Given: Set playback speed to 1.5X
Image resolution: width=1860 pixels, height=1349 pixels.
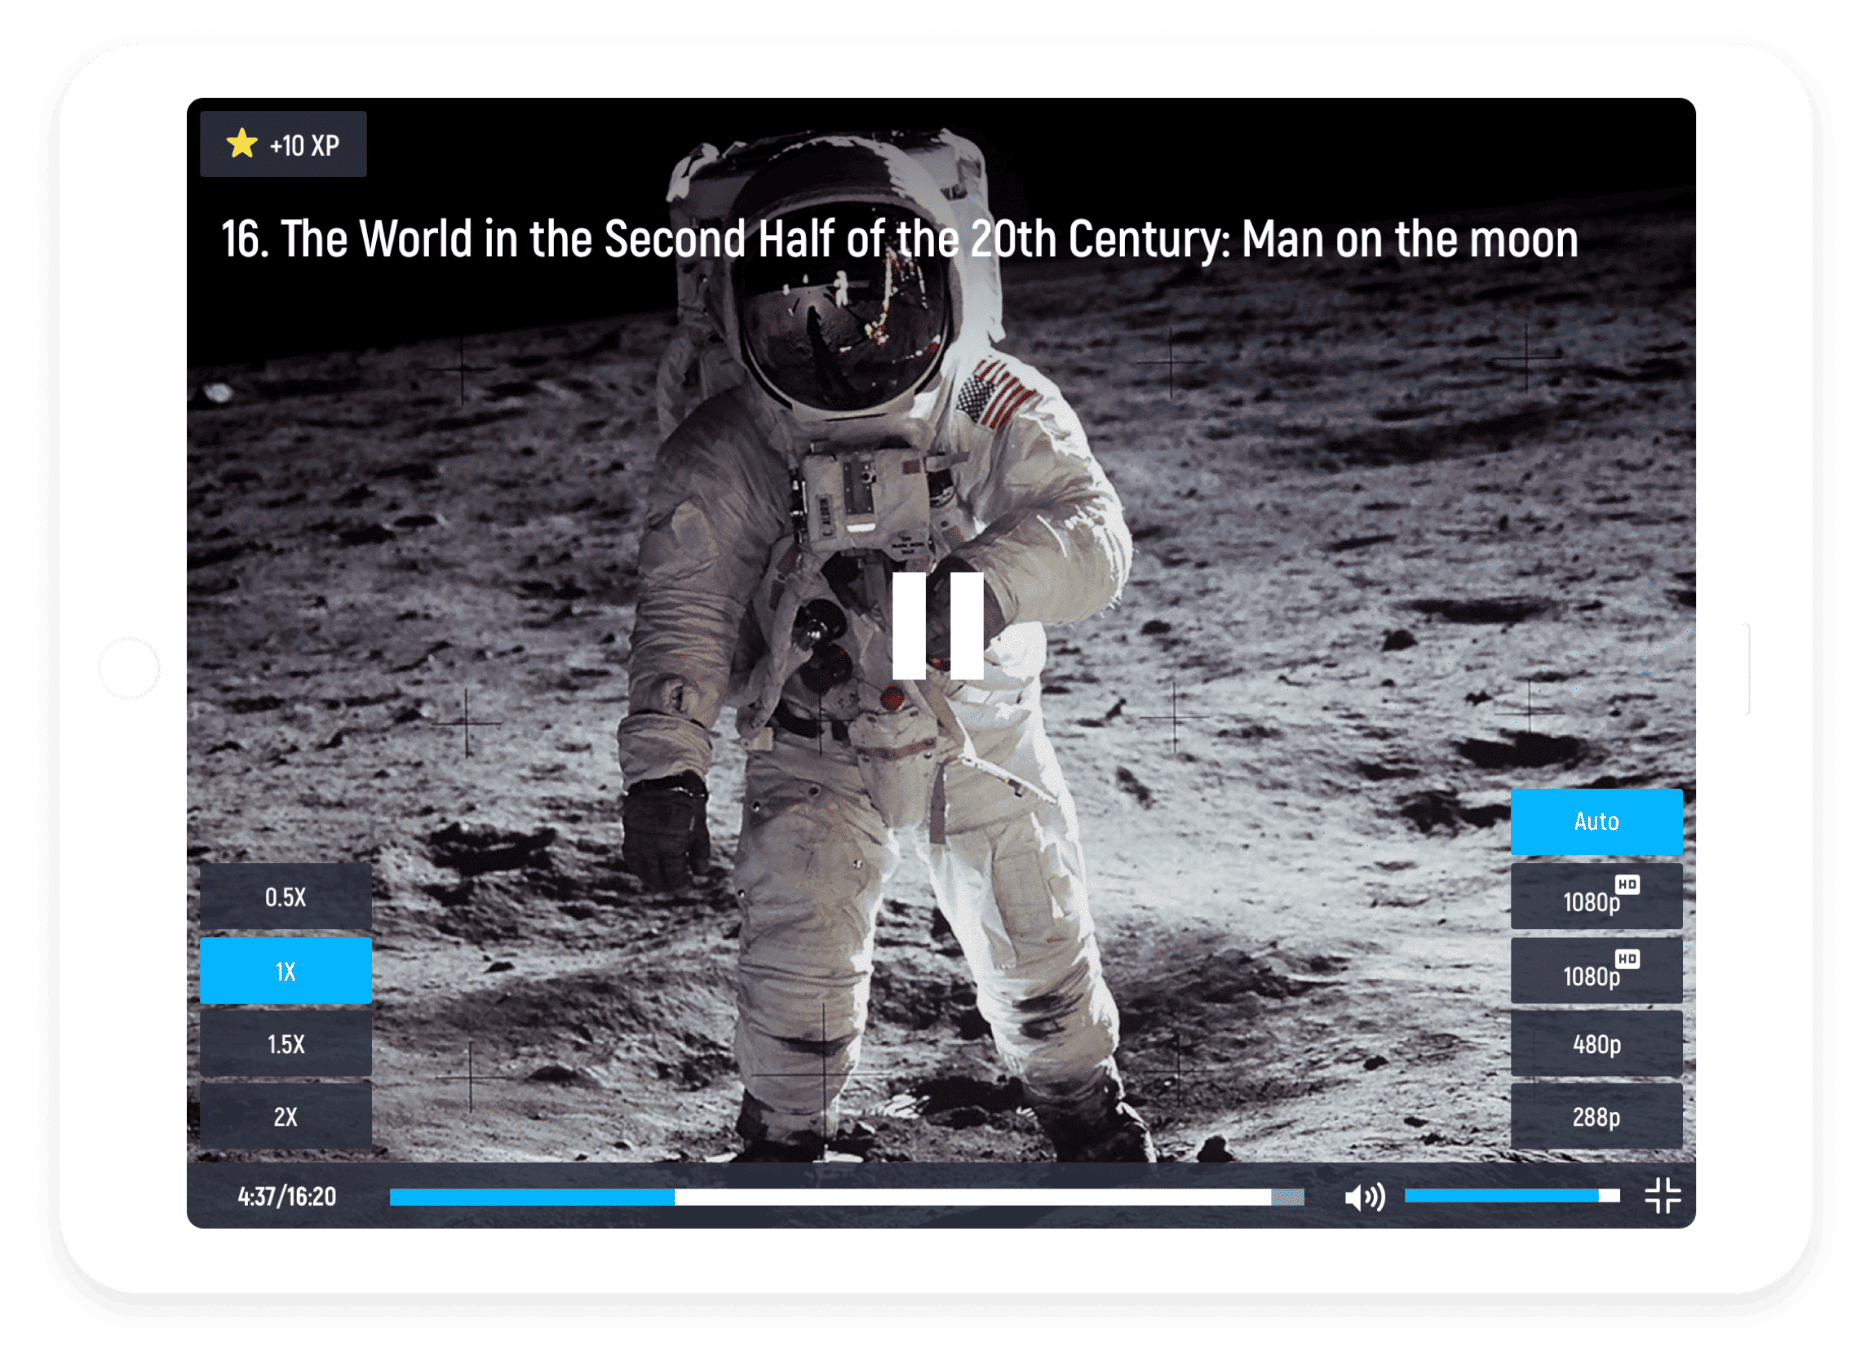Looking at the screenshot, I should pos(285,1044).
